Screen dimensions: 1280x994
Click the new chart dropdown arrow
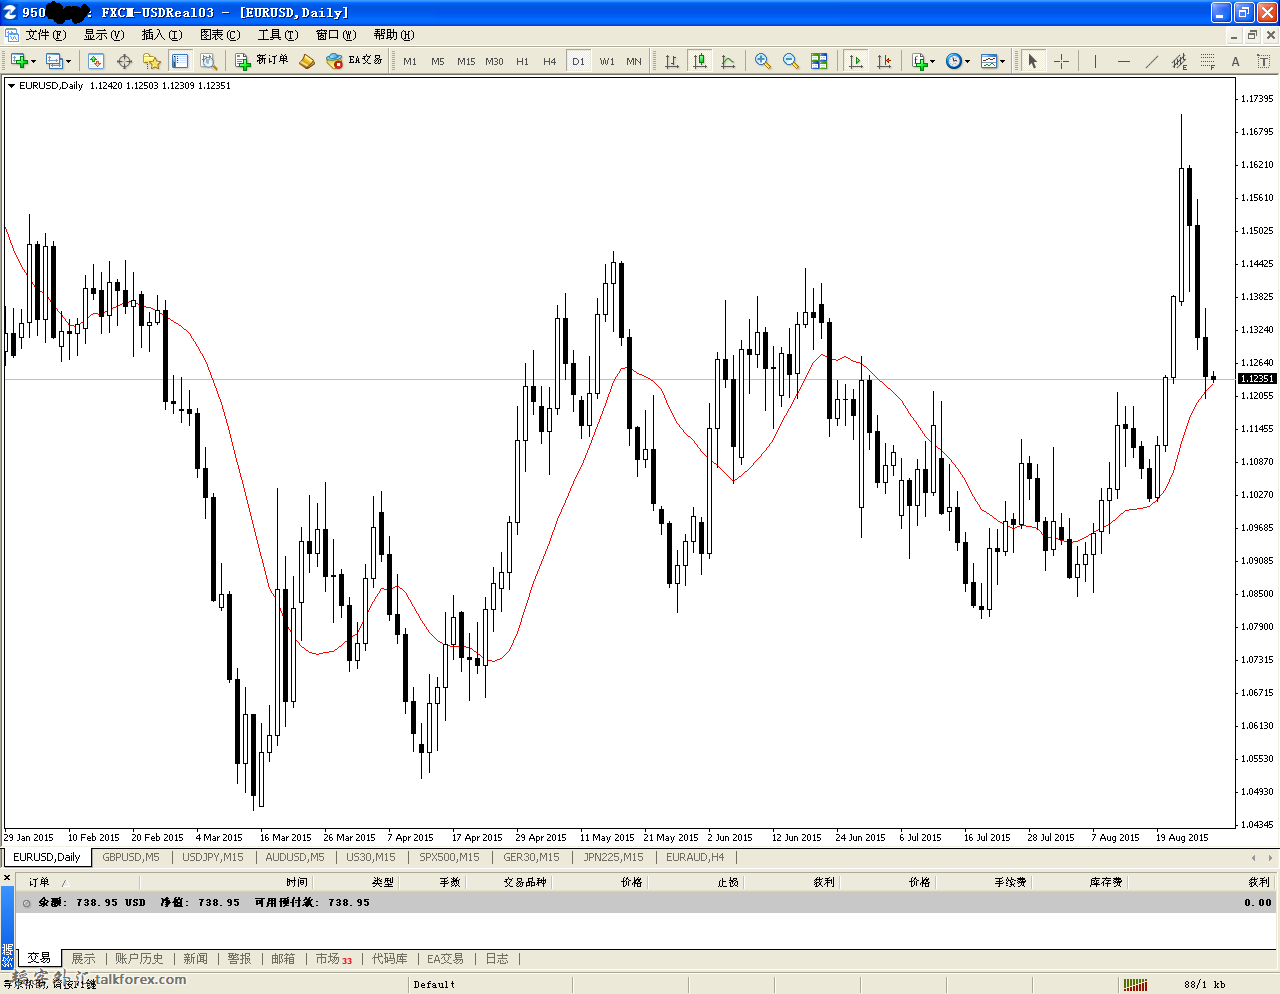point(34,62)
